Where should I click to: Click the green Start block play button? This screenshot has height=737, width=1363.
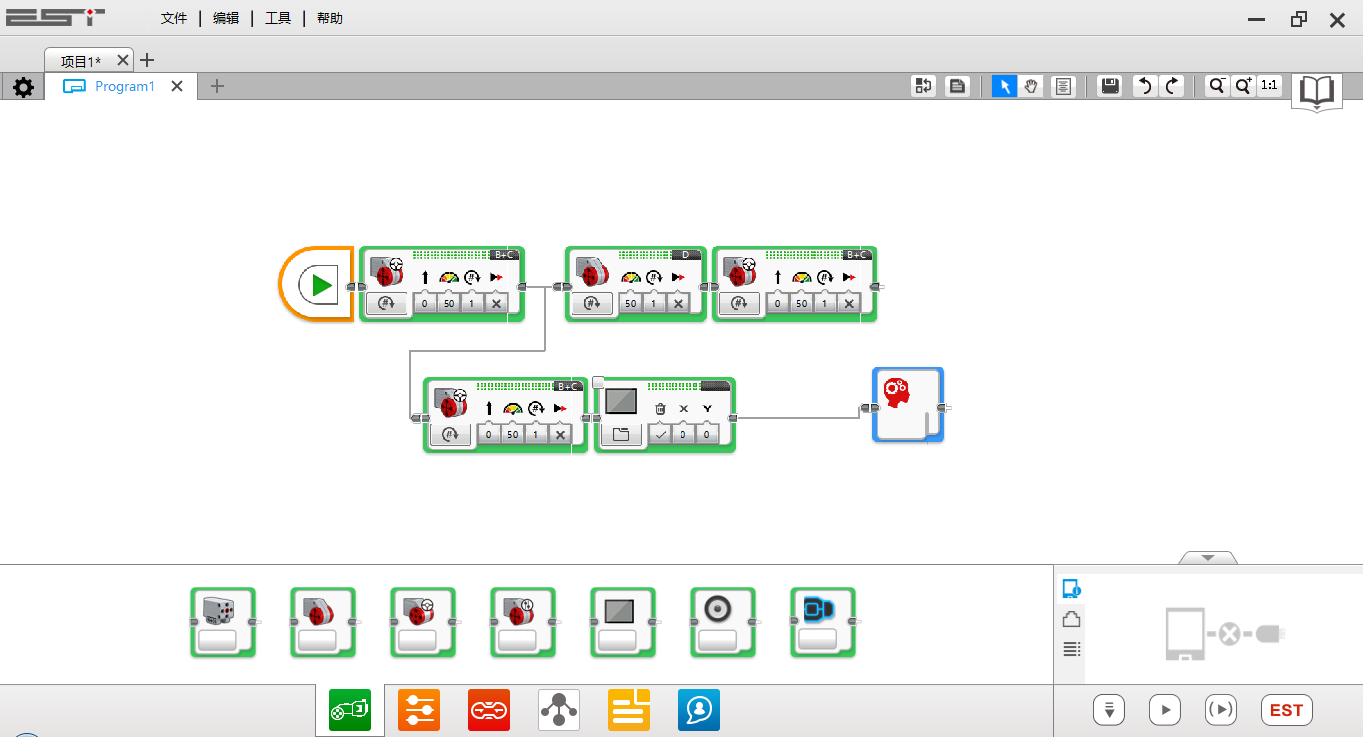point(321,285)
